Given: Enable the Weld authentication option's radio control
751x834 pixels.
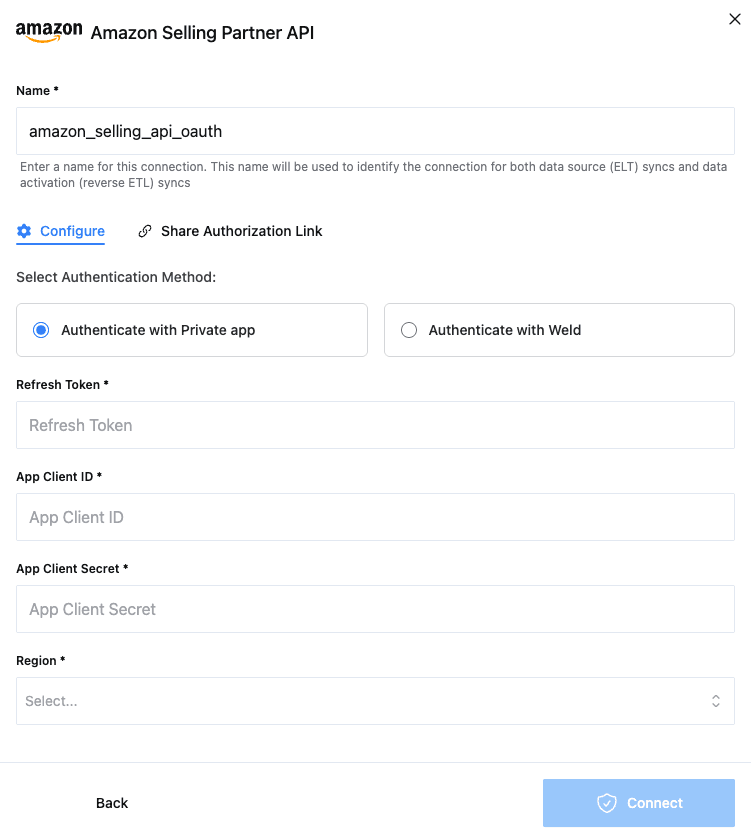Looking at the screenshot, I should tap(408, 329).
